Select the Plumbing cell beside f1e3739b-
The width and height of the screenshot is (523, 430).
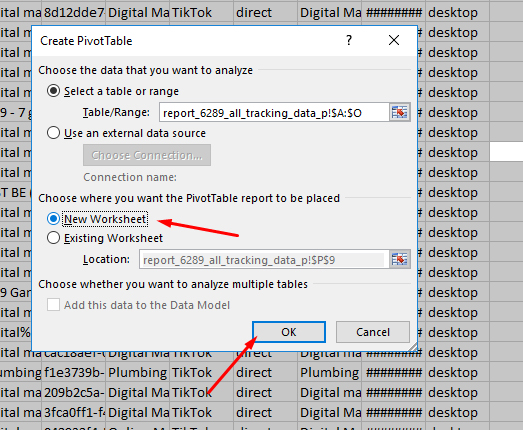[138, 372]
